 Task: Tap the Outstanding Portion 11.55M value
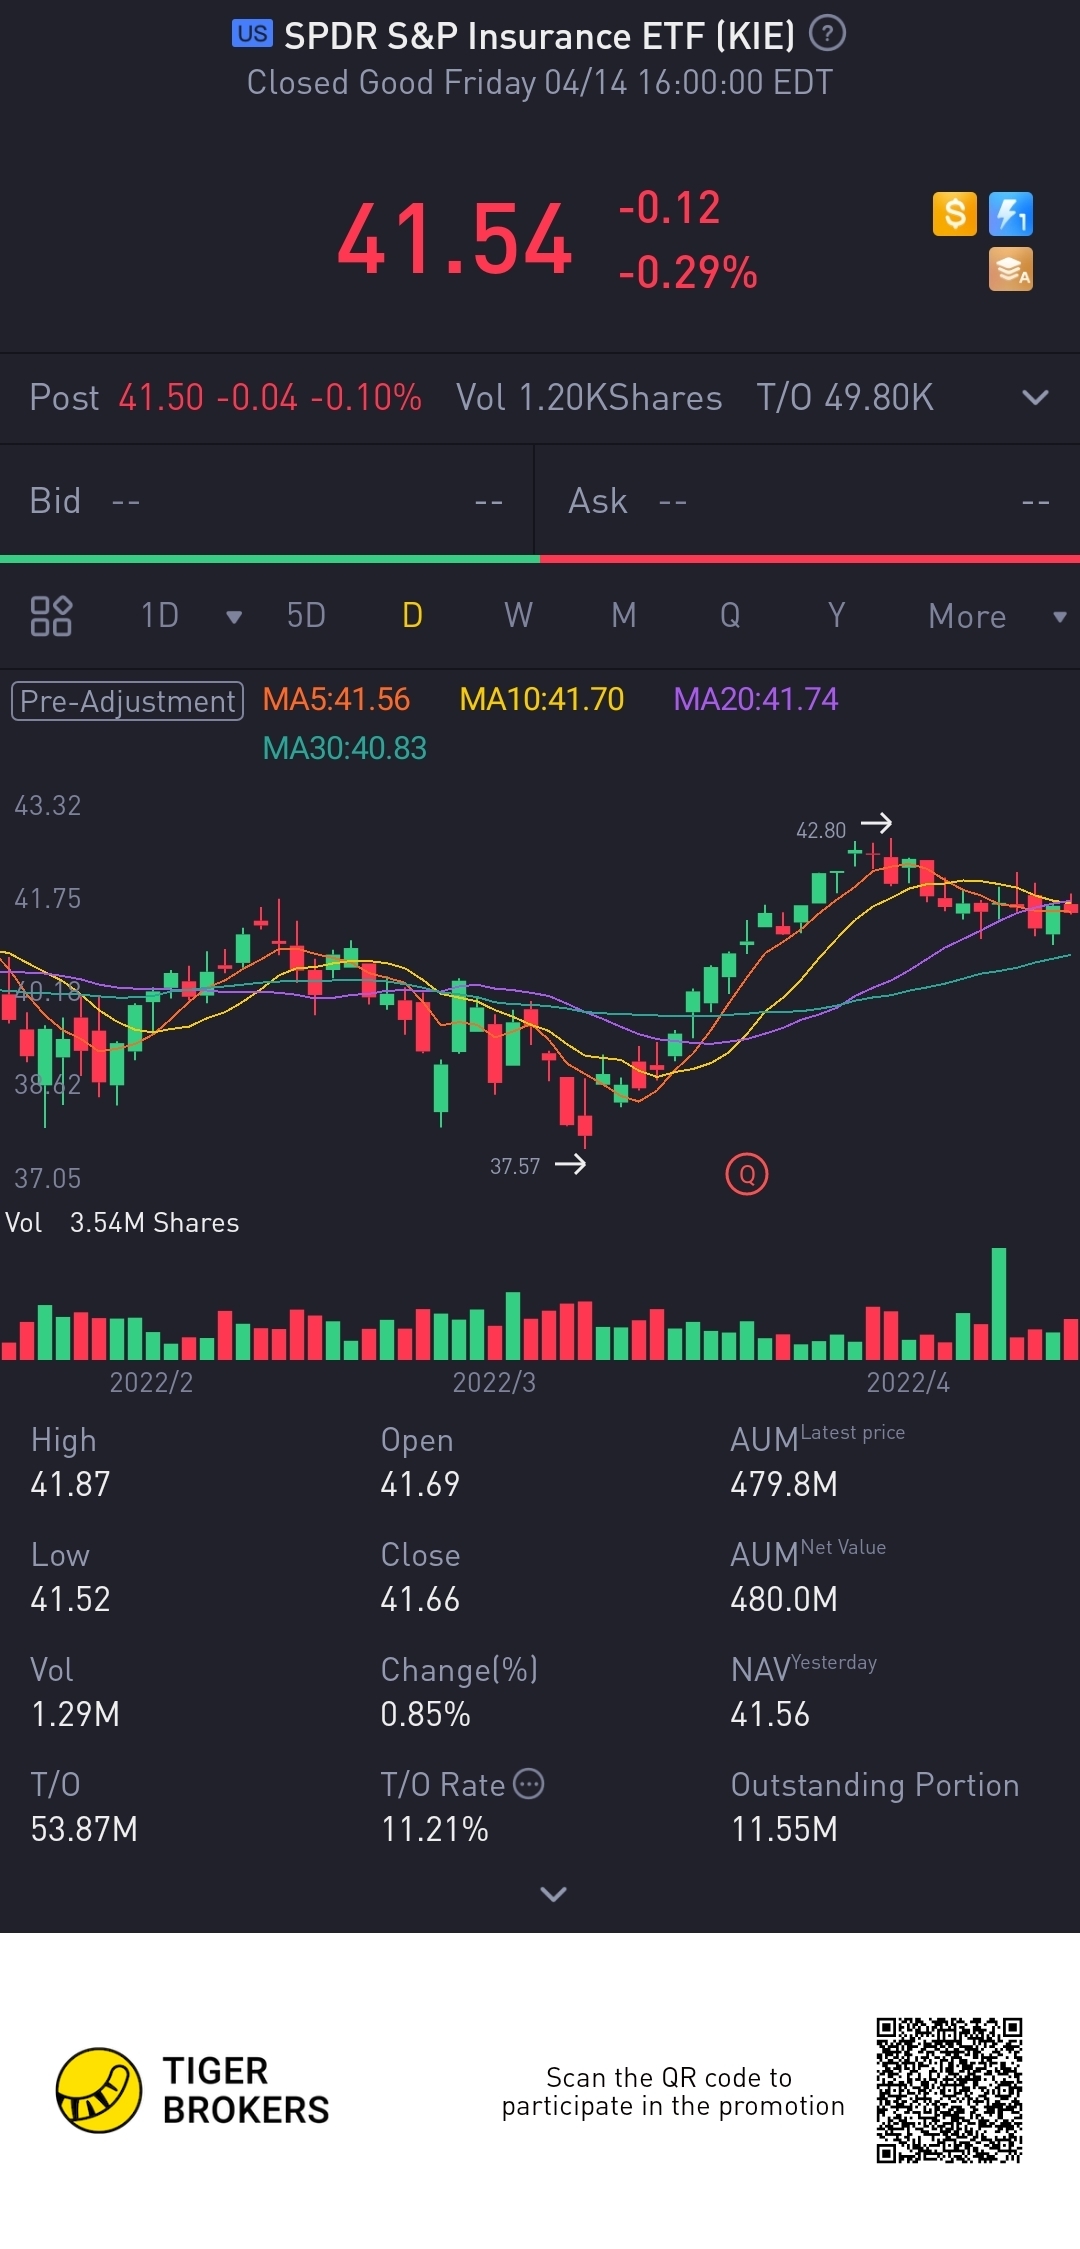[x=784, y=1829]
